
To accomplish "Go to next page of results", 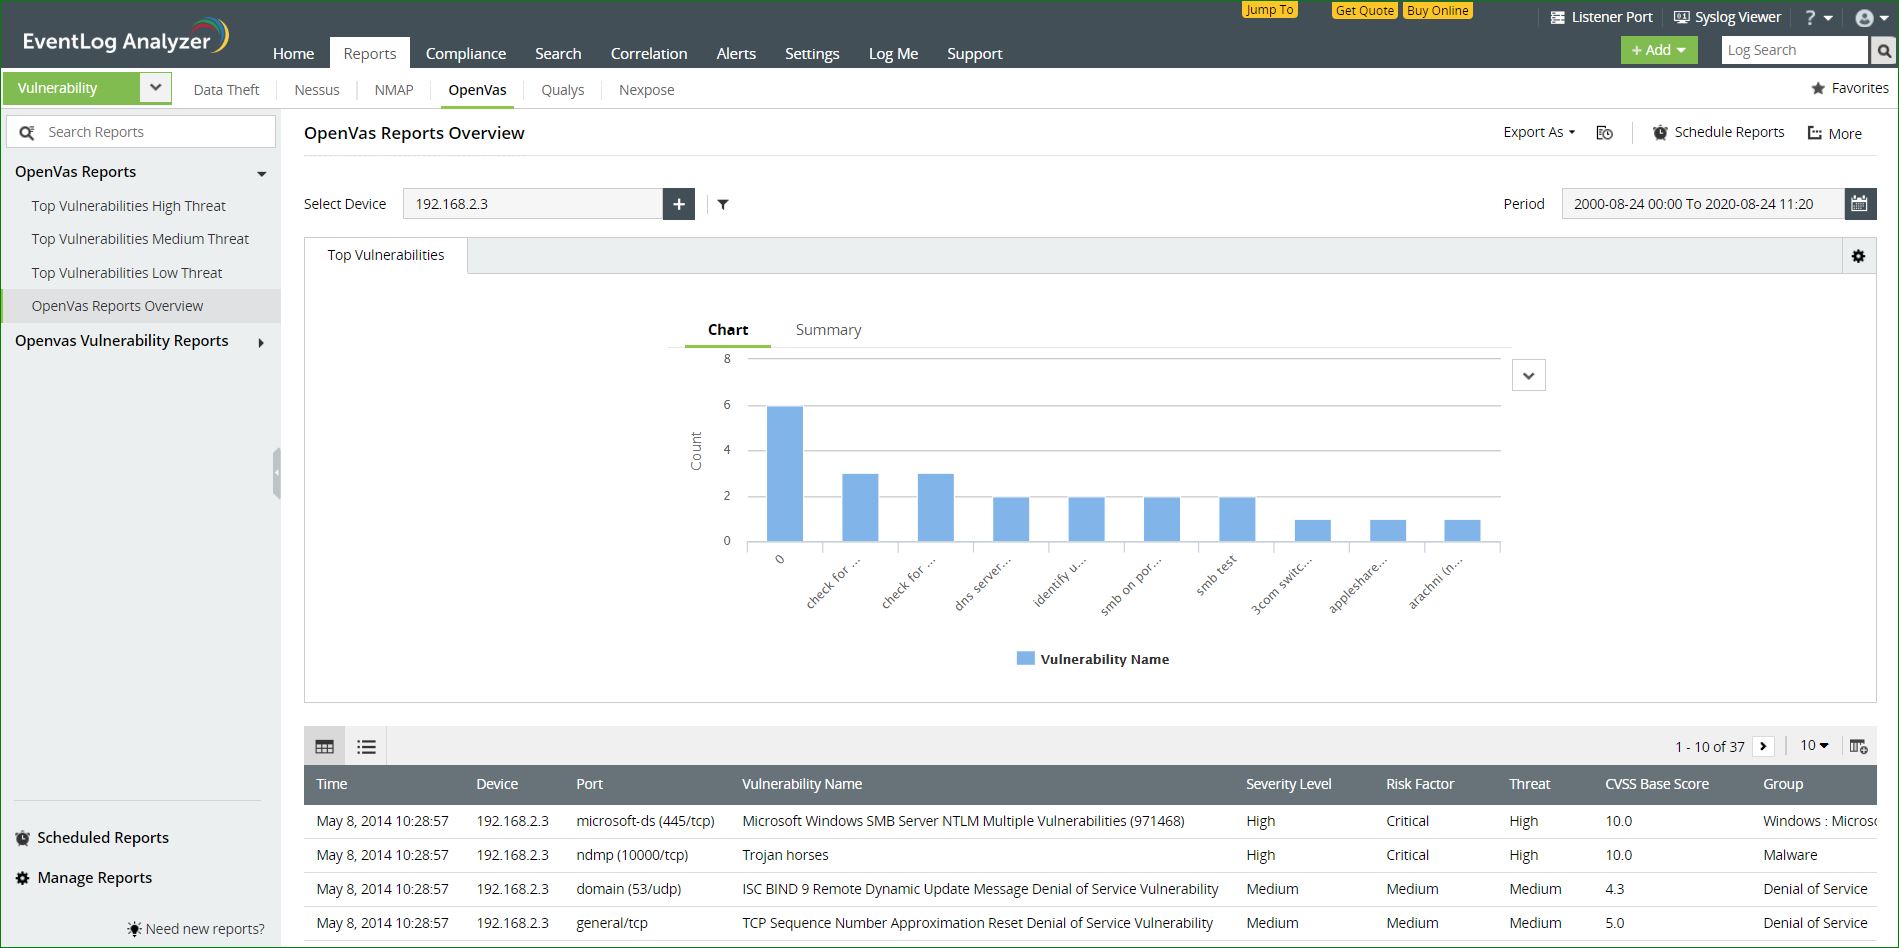I will coord(1763,746).
